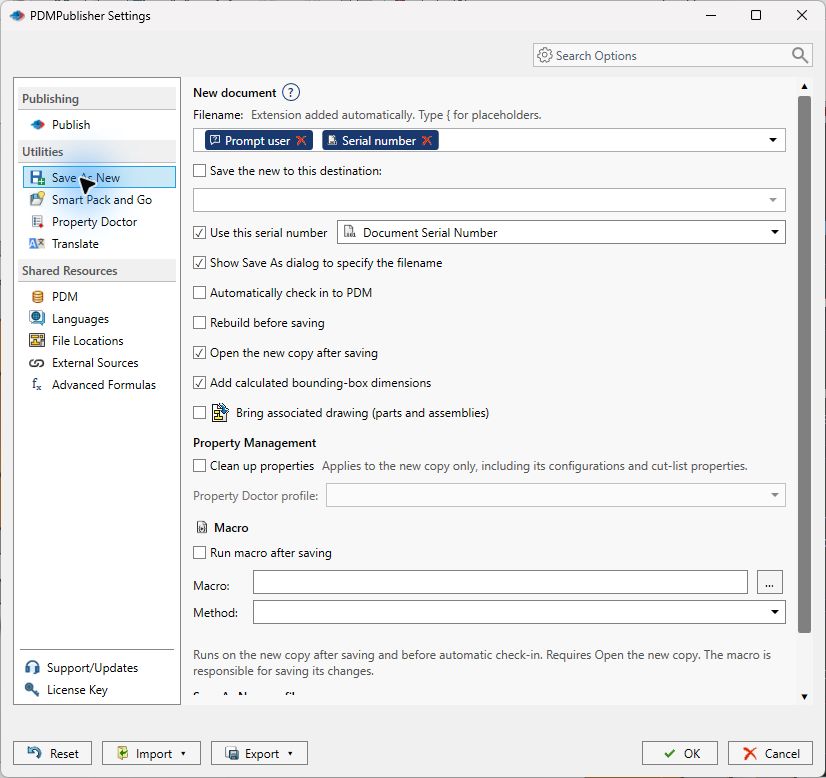Click the Support/Updates headset icon

[32, 667]
